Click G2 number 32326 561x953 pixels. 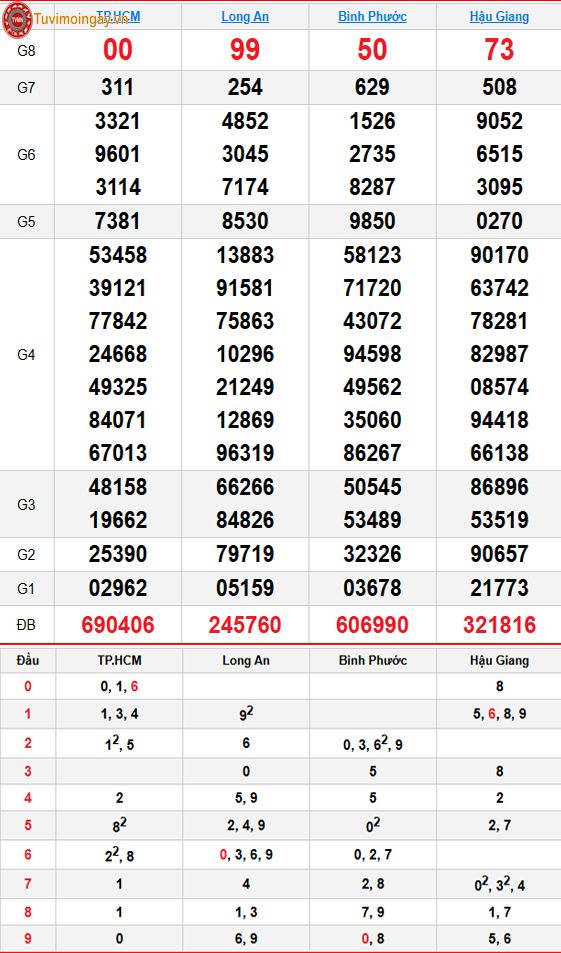pos(372,554)
